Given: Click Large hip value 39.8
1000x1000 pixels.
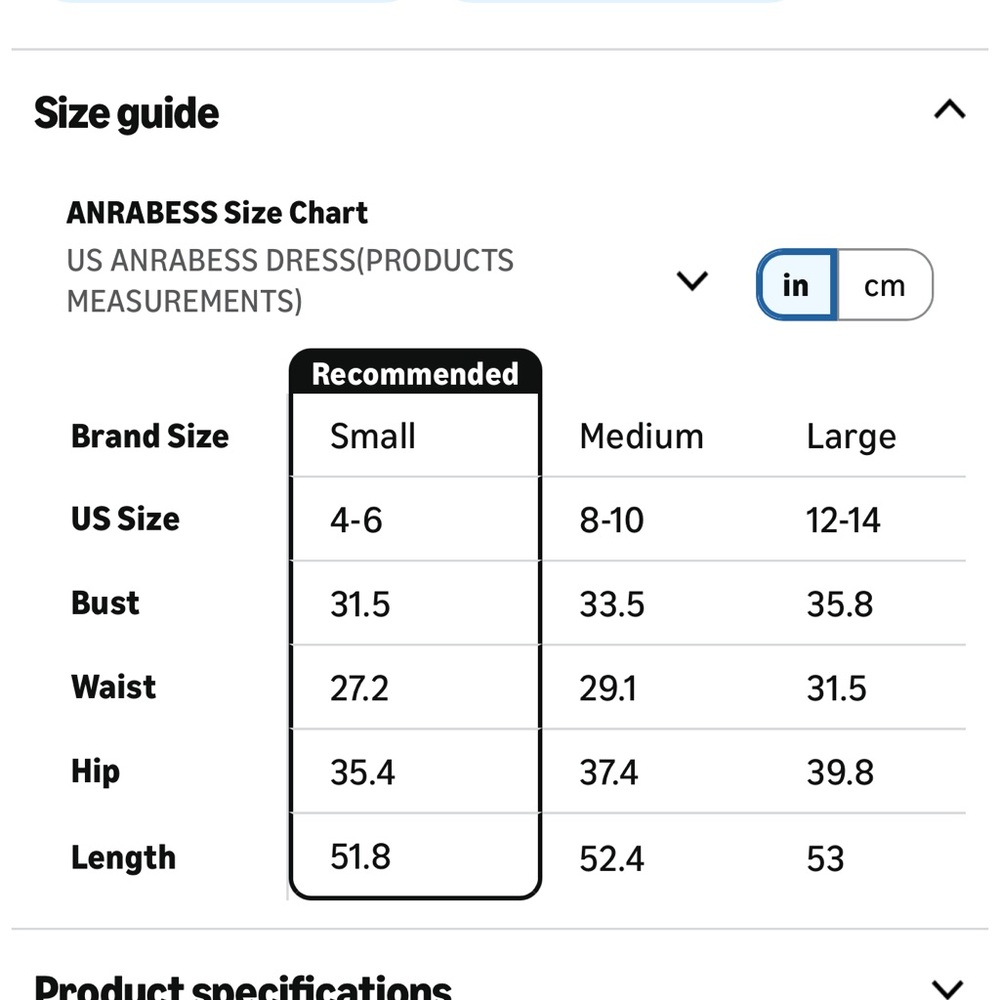Looking at the screenshot, I should (840, 773).
